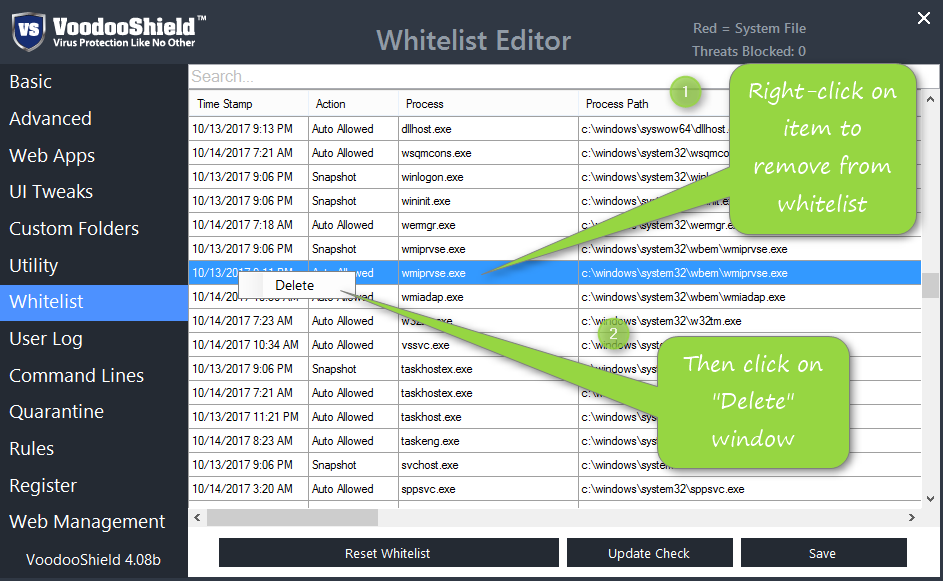Screen dimensions: 943x581
Task: Open the Rules tab
Action: point(94,449)
